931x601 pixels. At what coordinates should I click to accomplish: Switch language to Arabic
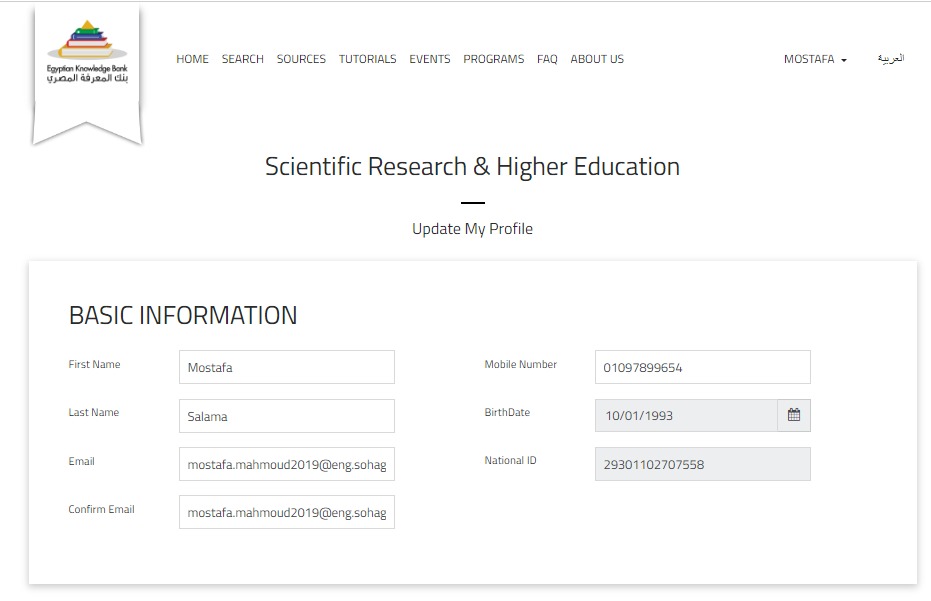tap(890, 59)
